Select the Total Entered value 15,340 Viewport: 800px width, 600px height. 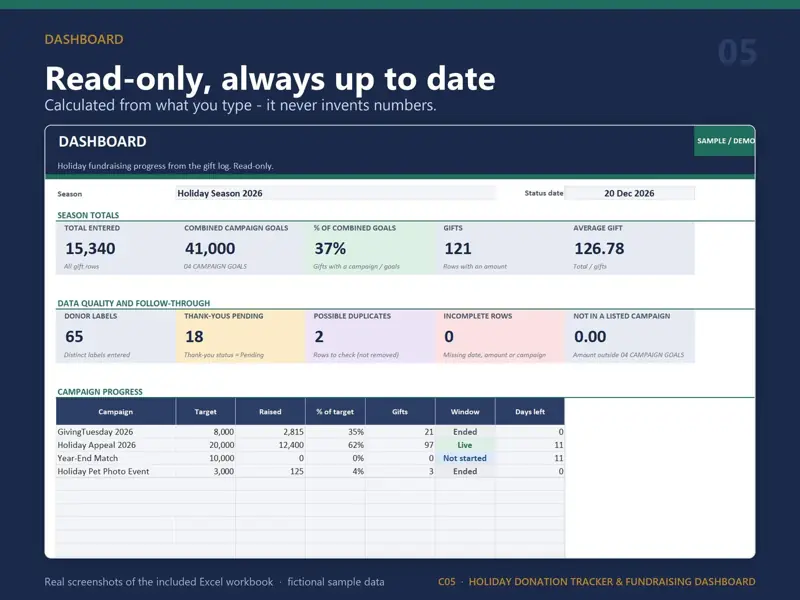(90, 248)
